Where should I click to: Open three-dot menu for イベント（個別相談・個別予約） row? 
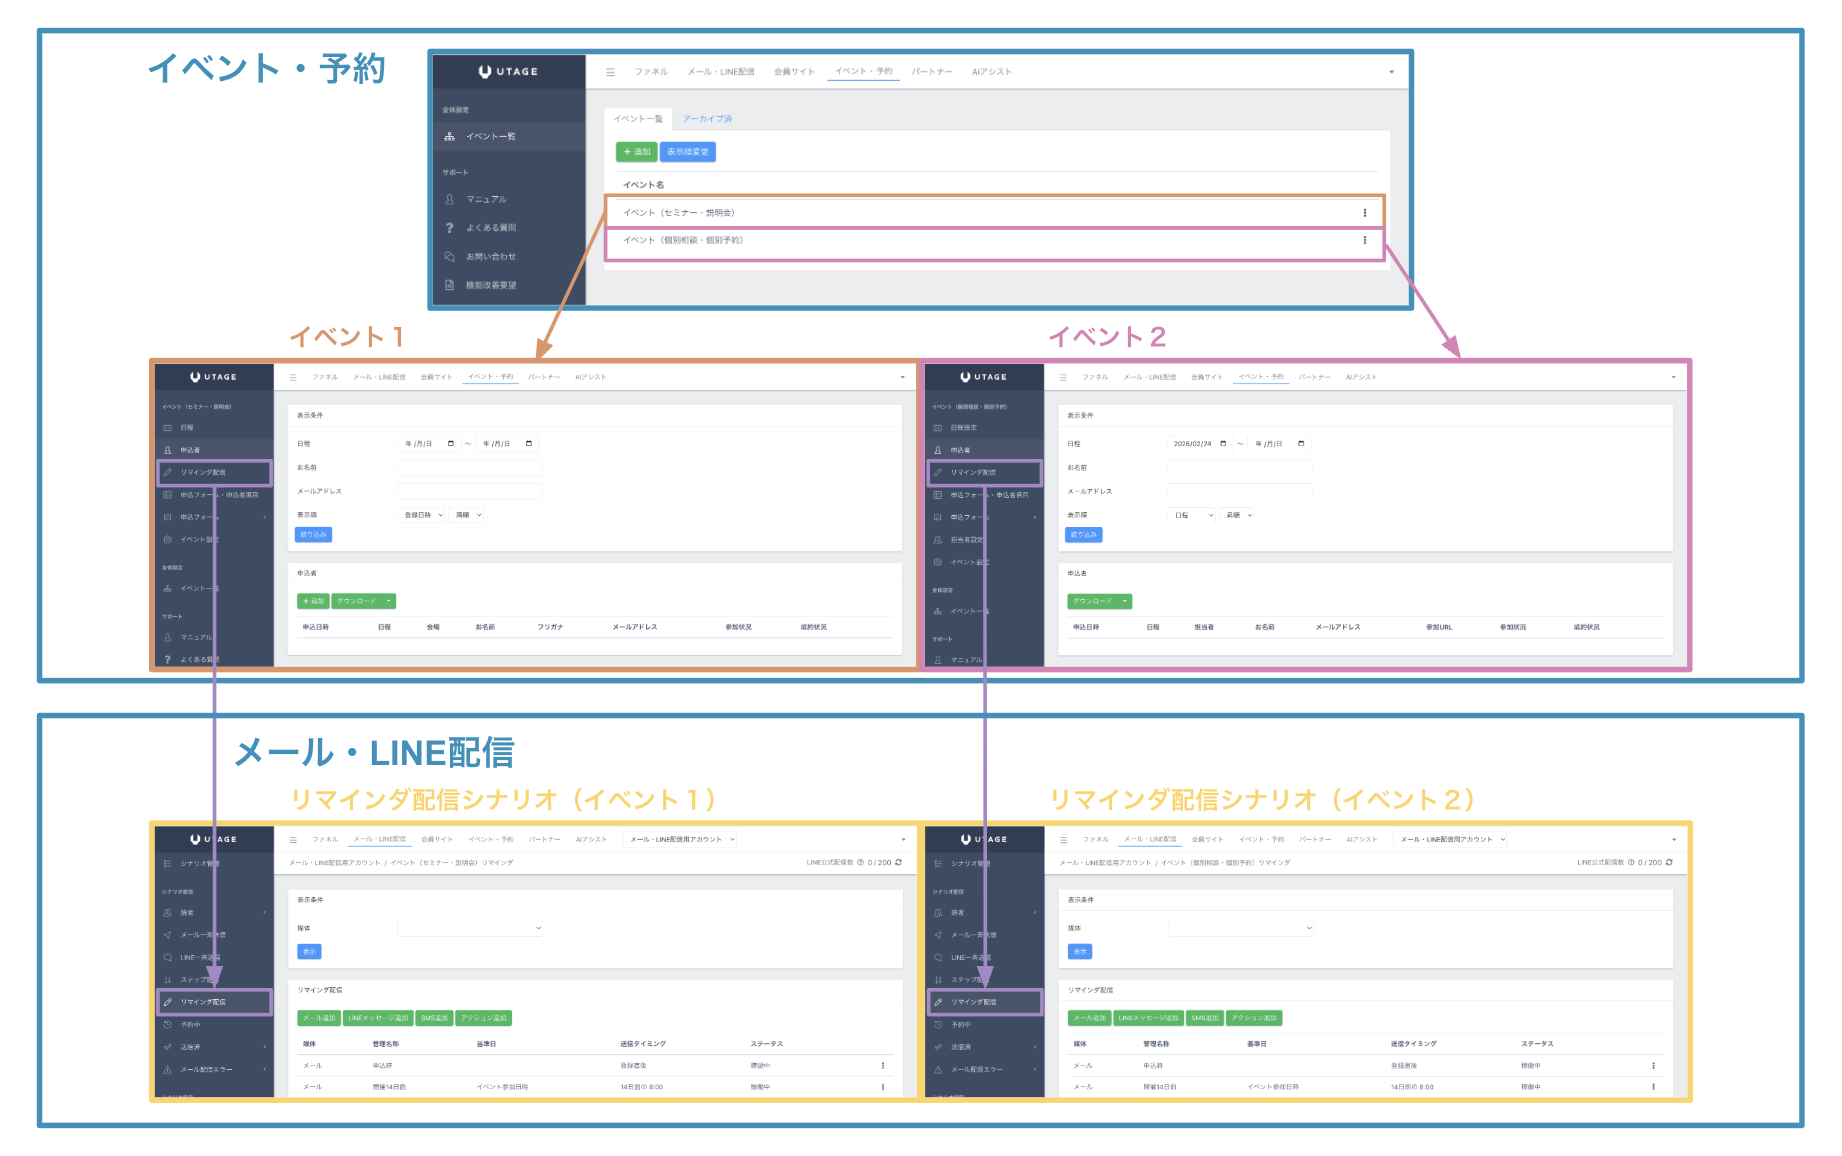point(1364,241)
